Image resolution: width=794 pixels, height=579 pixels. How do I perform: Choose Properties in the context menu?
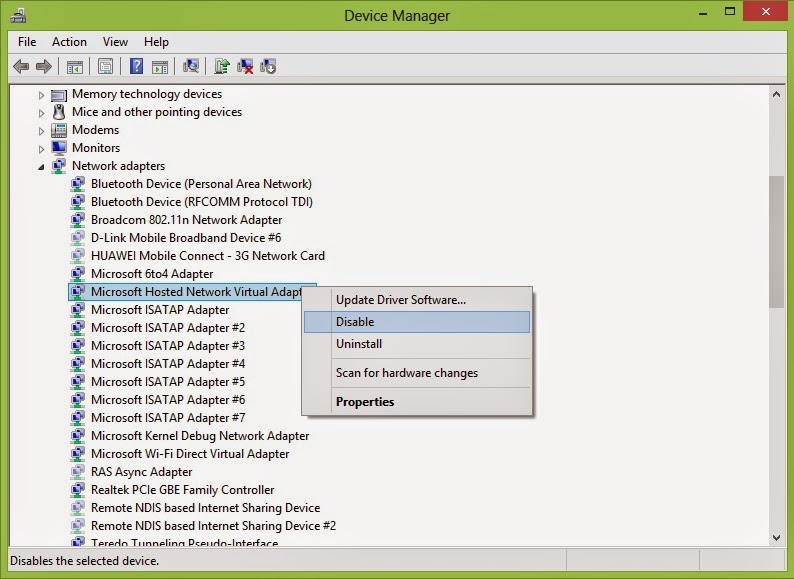click(x=417, y=402)
